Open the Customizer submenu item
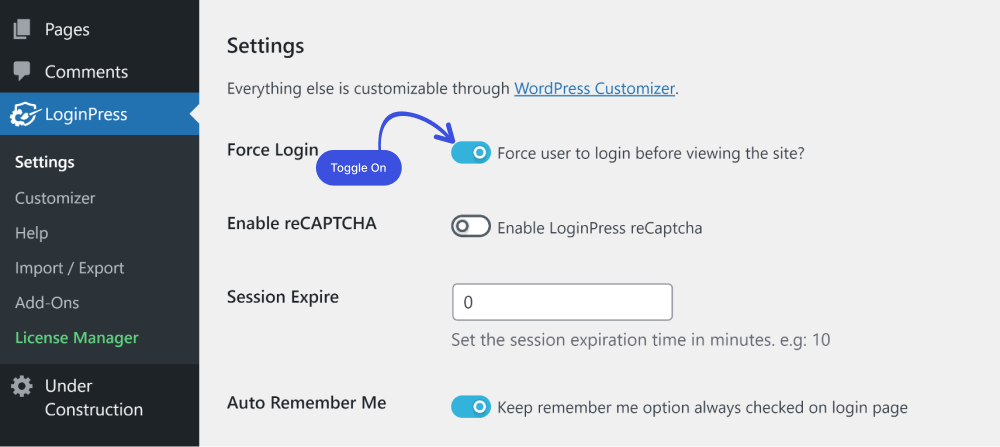 click(55, 198)
